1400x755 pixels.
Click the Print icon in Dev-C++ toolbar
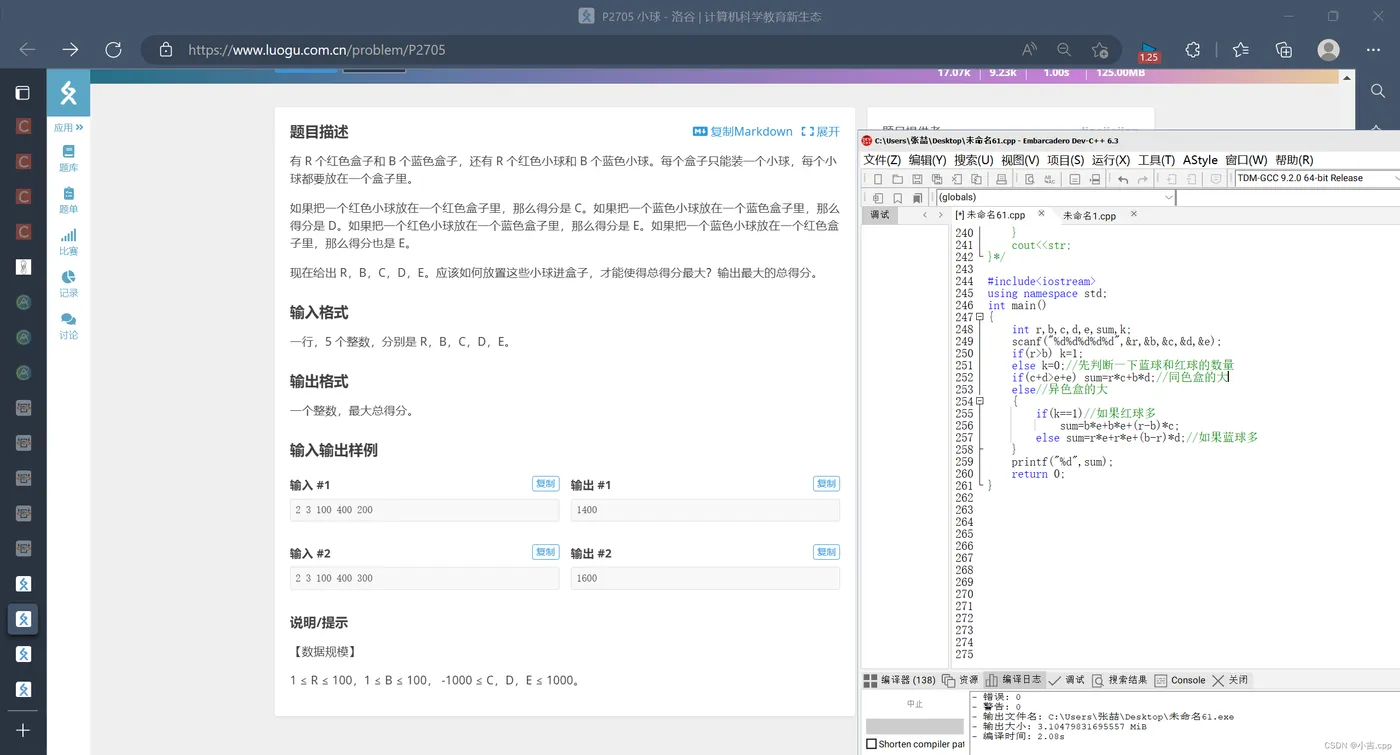click(1001, 179)
